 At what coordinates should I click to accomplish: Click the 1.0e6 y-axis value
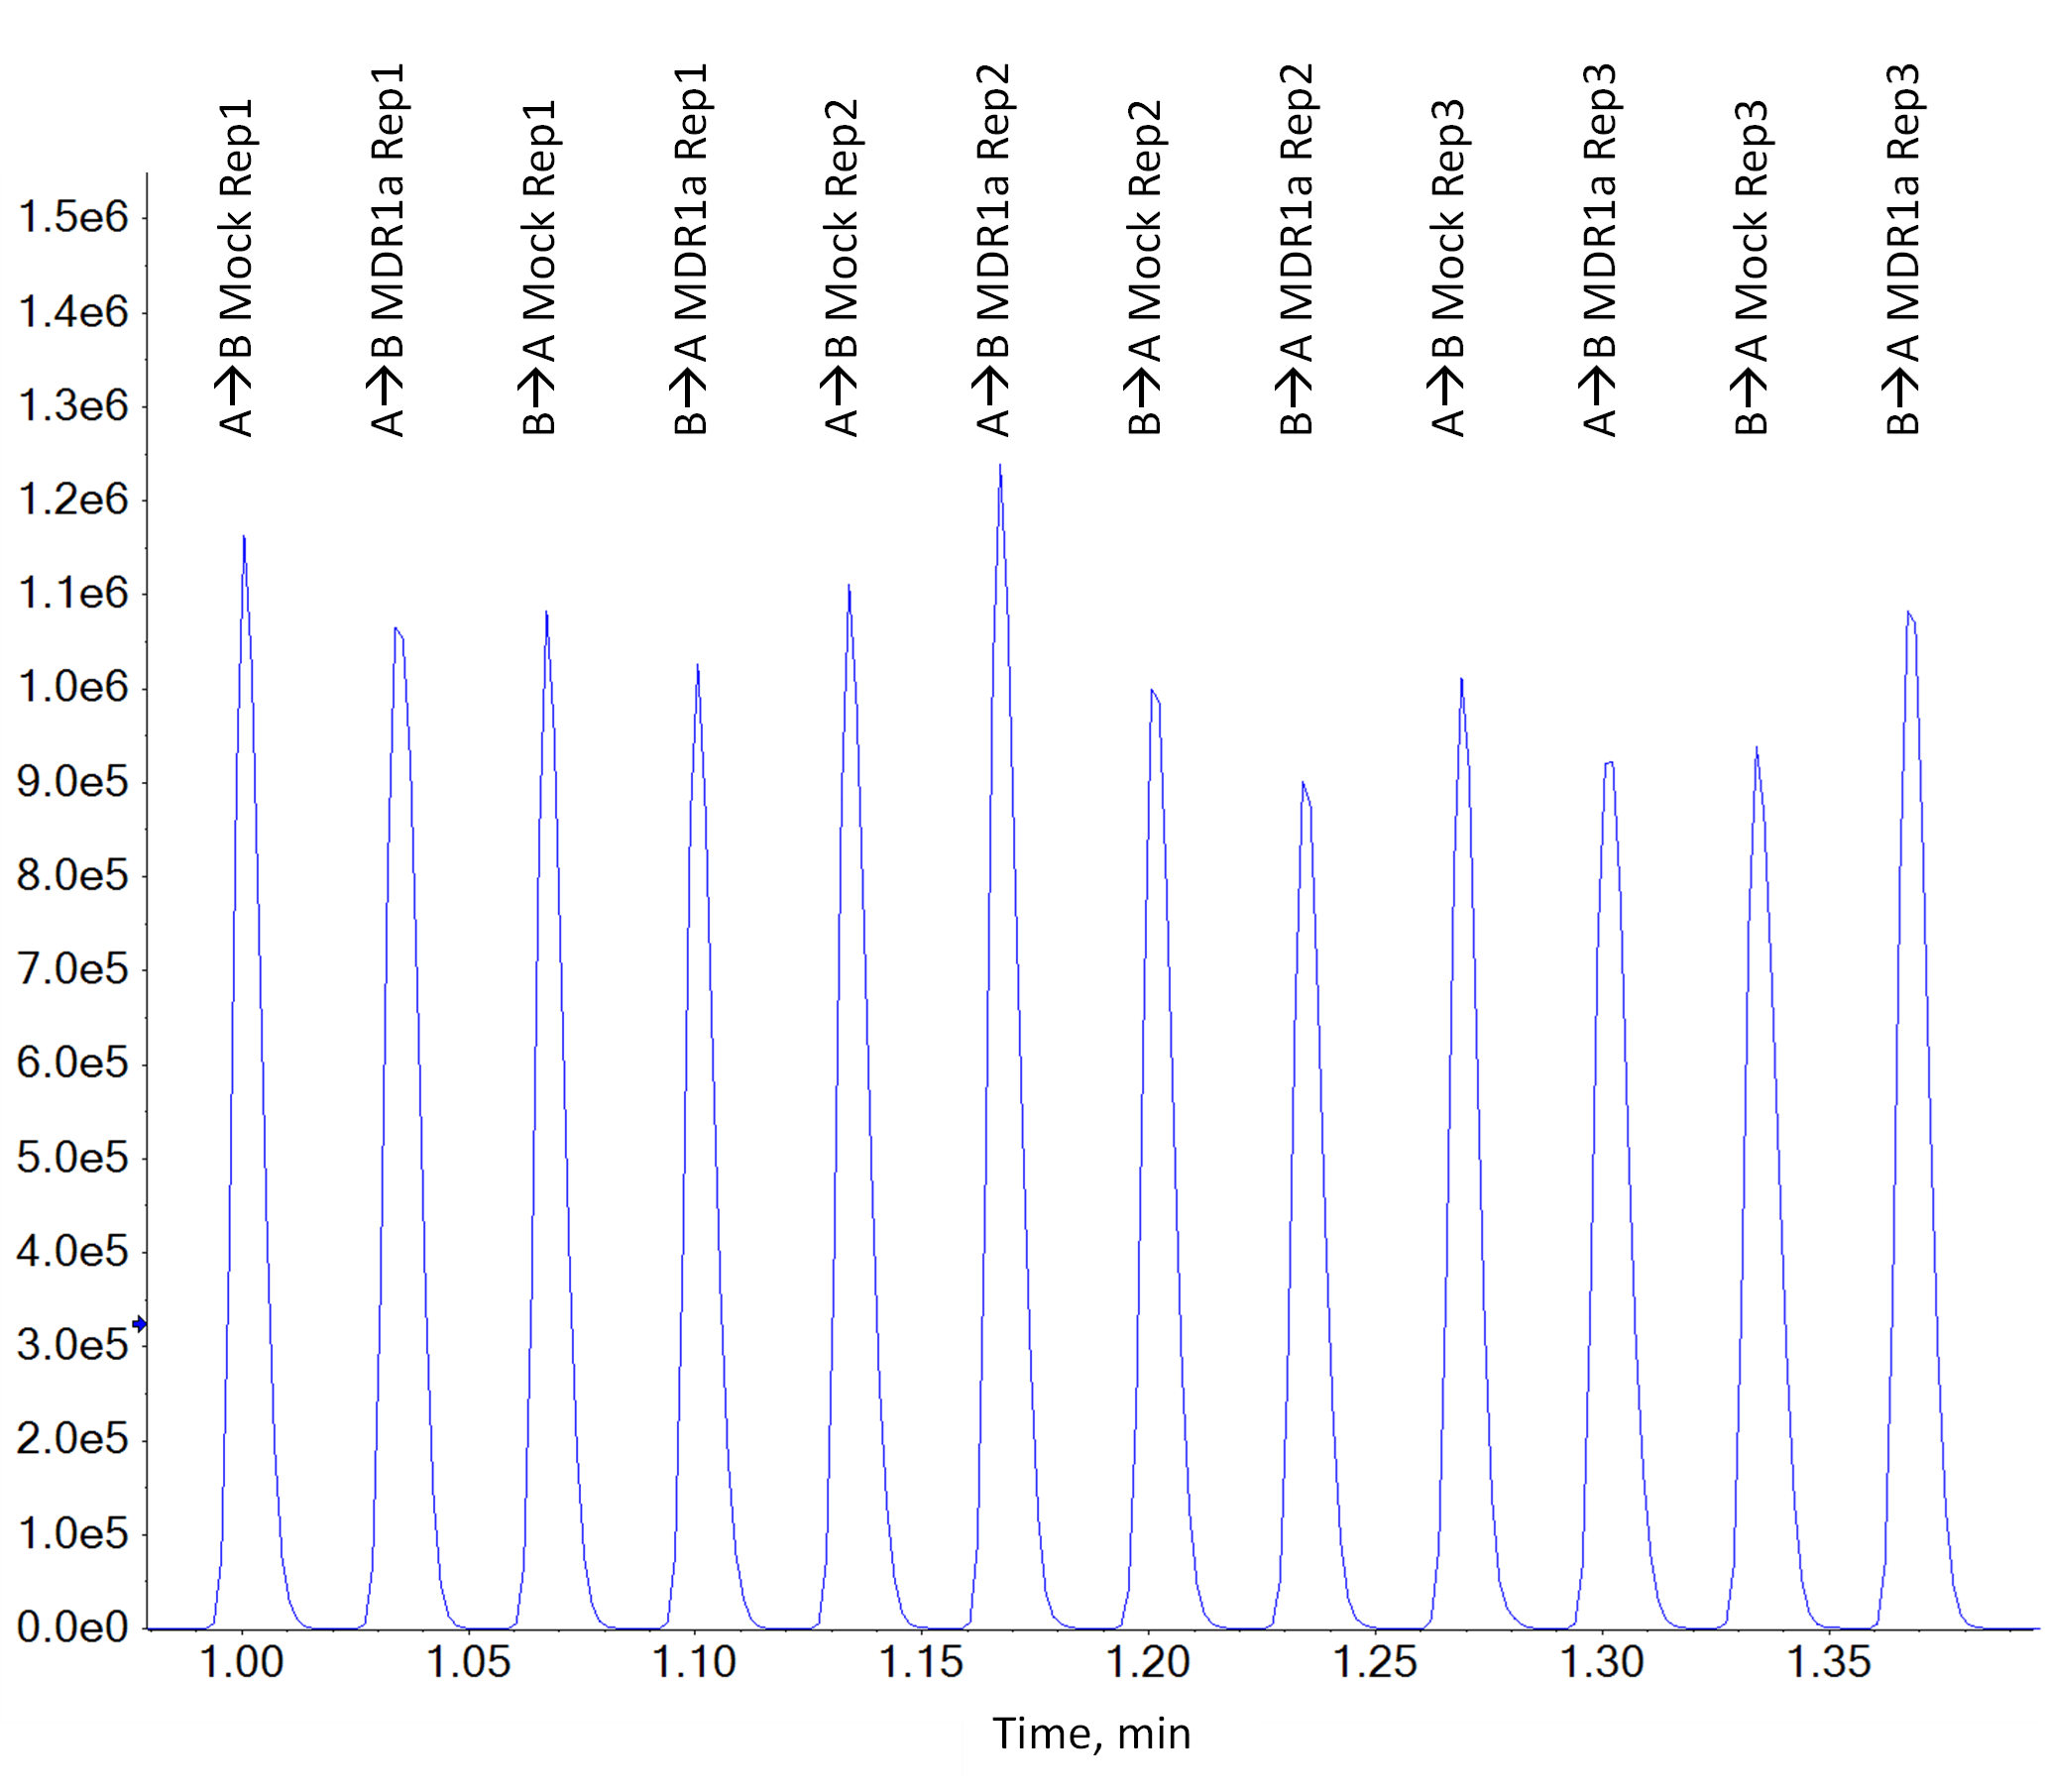tap(73, 688)
